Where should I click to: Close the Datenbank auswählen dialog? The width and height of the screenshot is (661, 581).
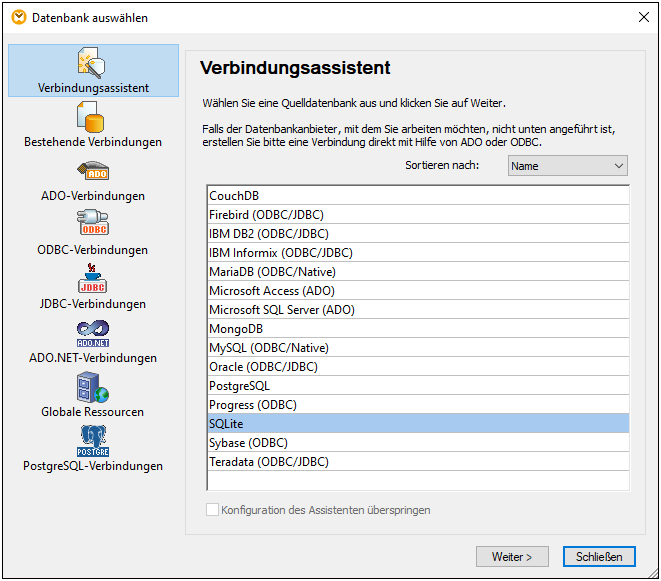(x=643, y=17)
